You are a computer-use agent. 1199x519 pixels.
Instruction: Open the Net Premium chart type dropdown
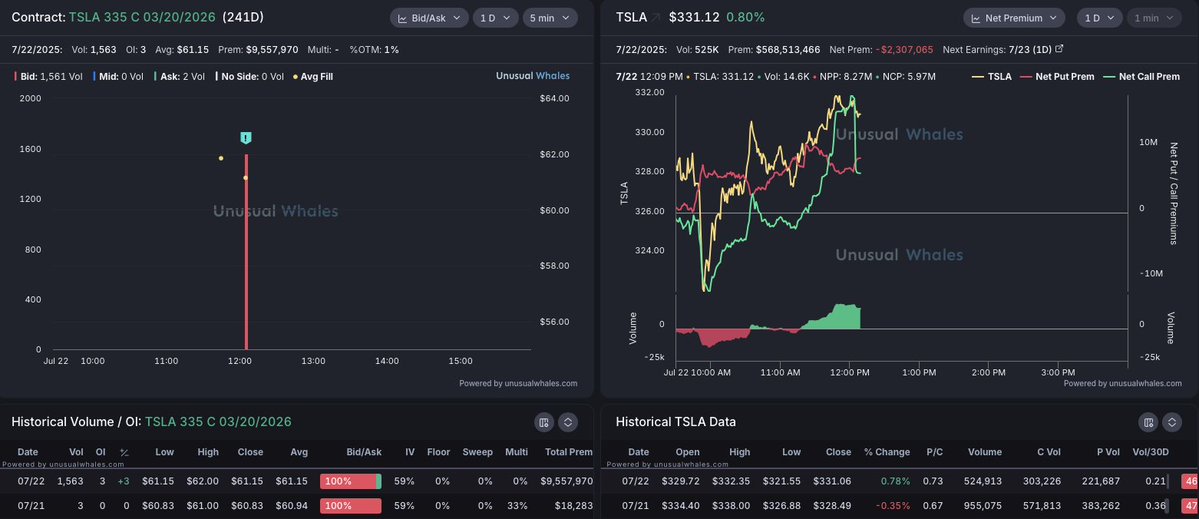click(1014, 18)
